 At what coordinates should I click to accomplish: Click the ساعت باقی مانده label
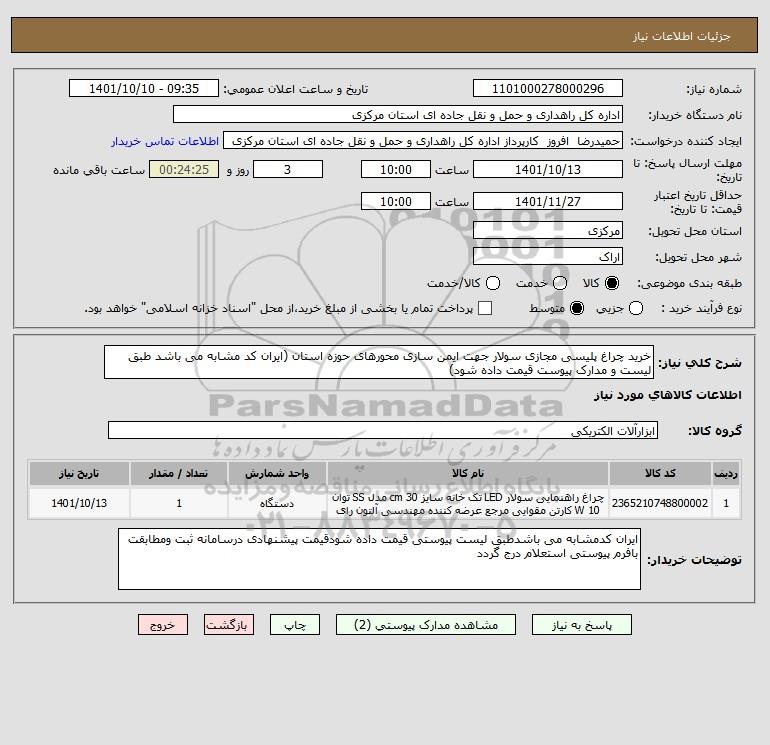(99, 170)
